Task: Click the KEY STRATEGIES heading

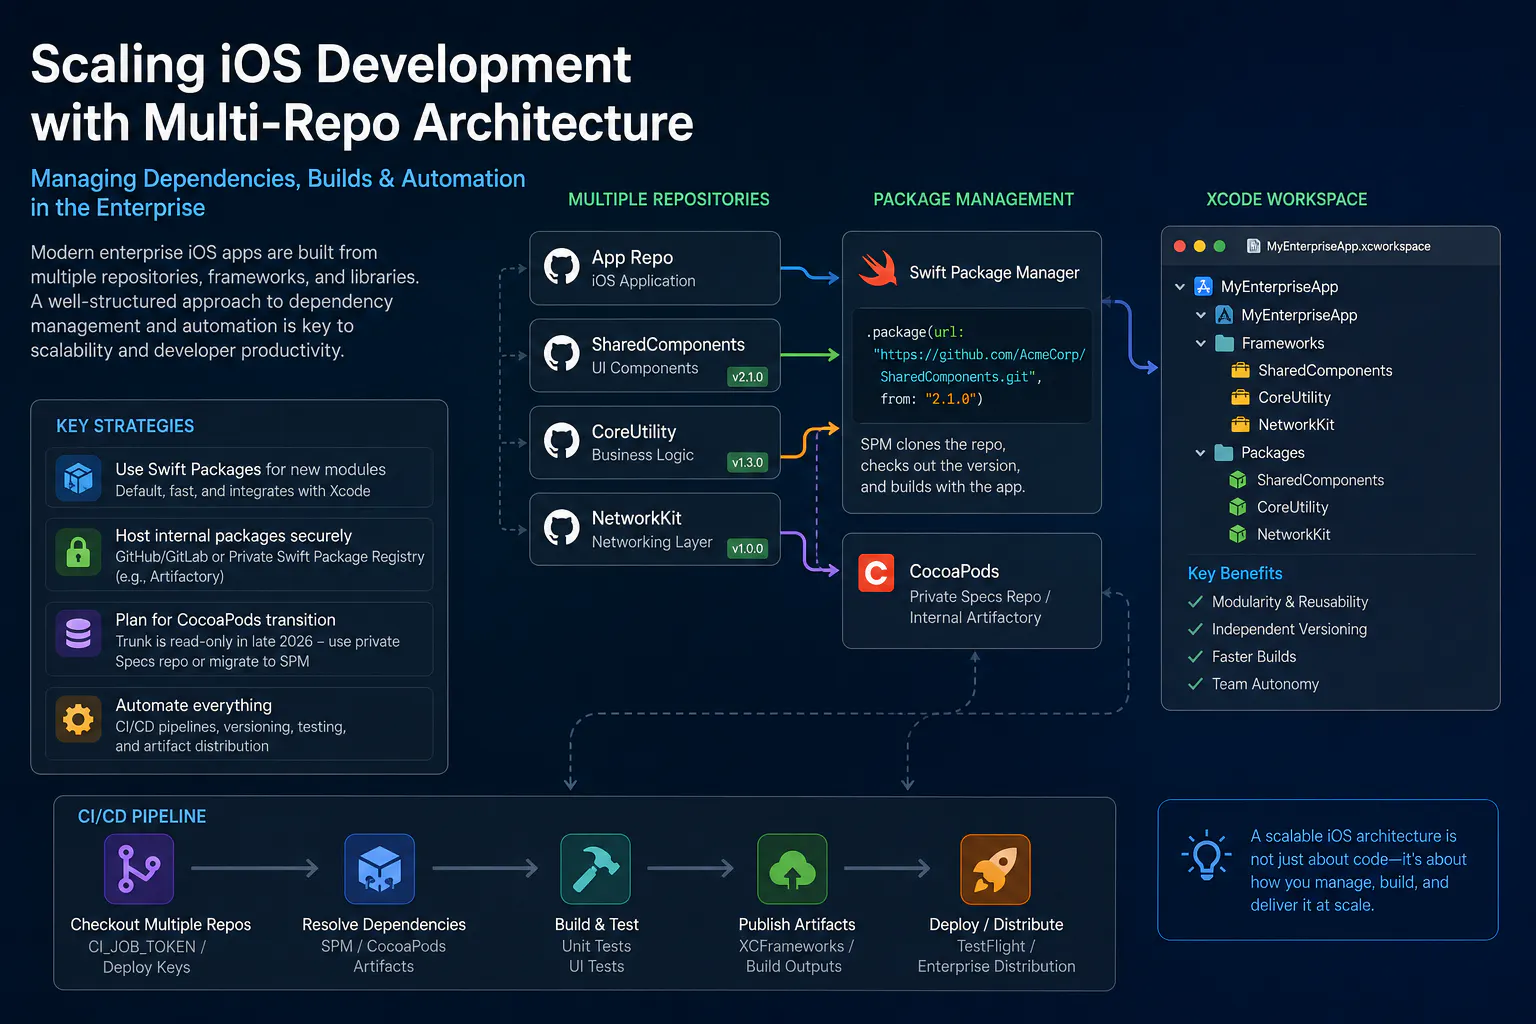Action: point(125,426)
